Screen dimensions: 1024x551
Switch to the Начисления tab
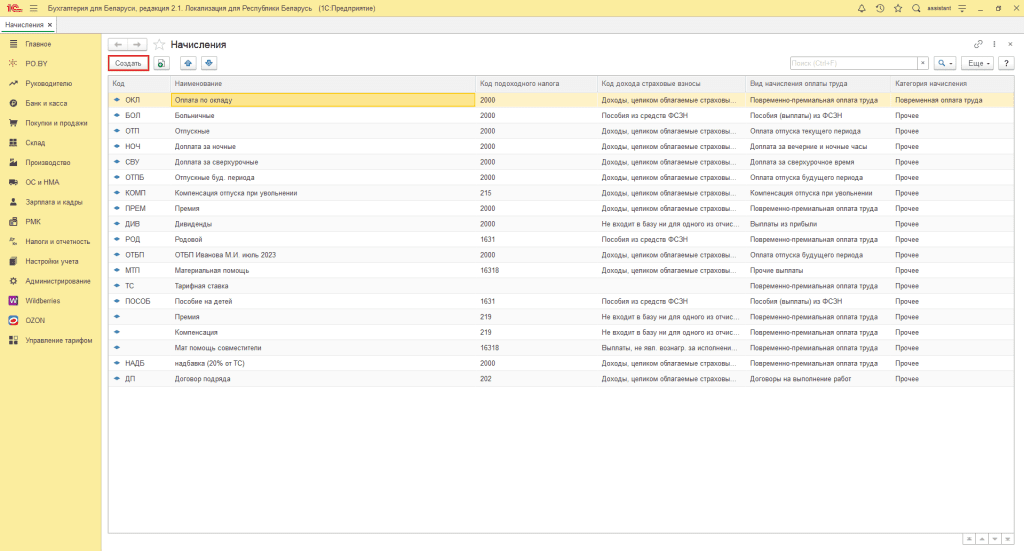point(24,24)
